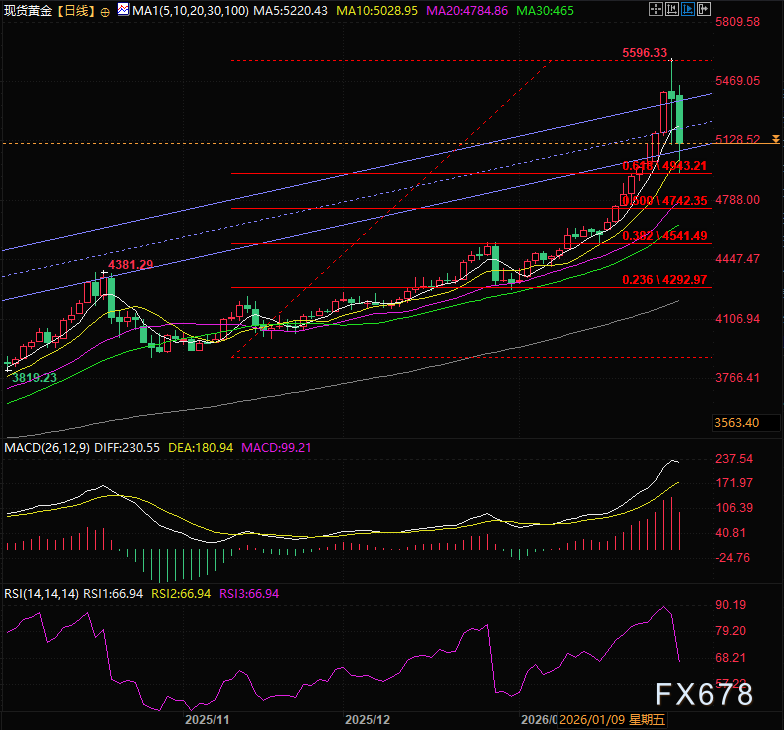Click the circled plus icon beside 日线

(106, 10)
